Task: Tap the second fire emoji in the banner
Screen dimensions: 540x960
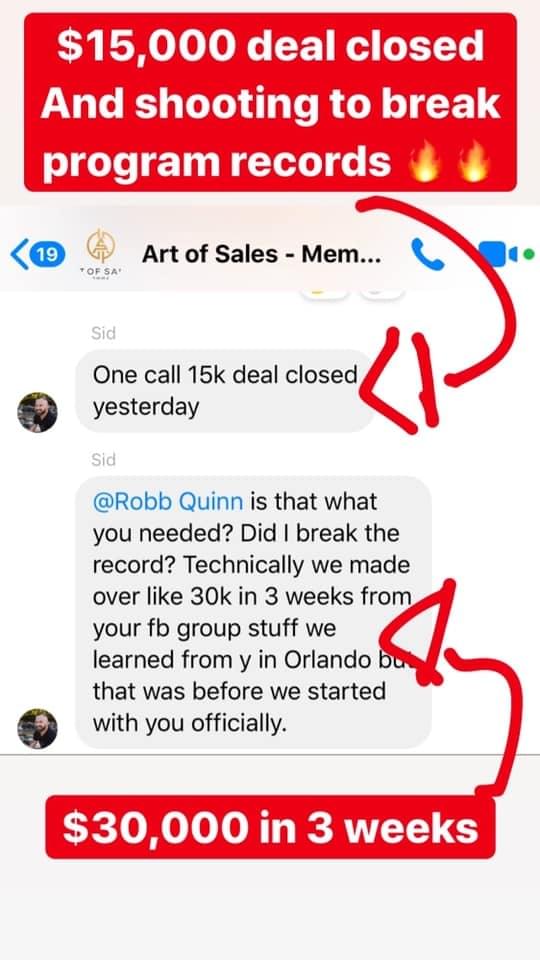Action: [x=474, y=162]
